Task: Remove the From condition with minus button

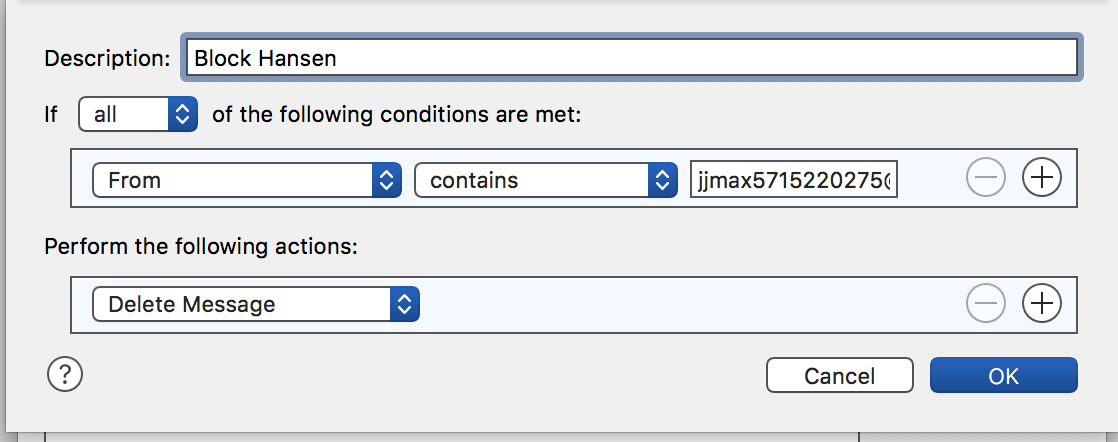Action: coord(985,178)
